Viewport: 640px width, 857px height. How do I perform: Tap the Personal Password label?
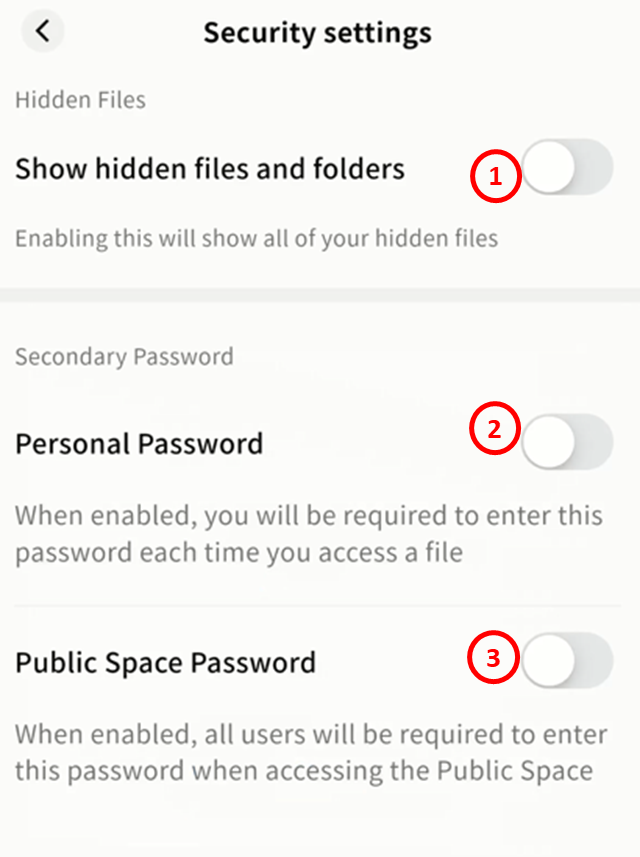coord(139,443)
